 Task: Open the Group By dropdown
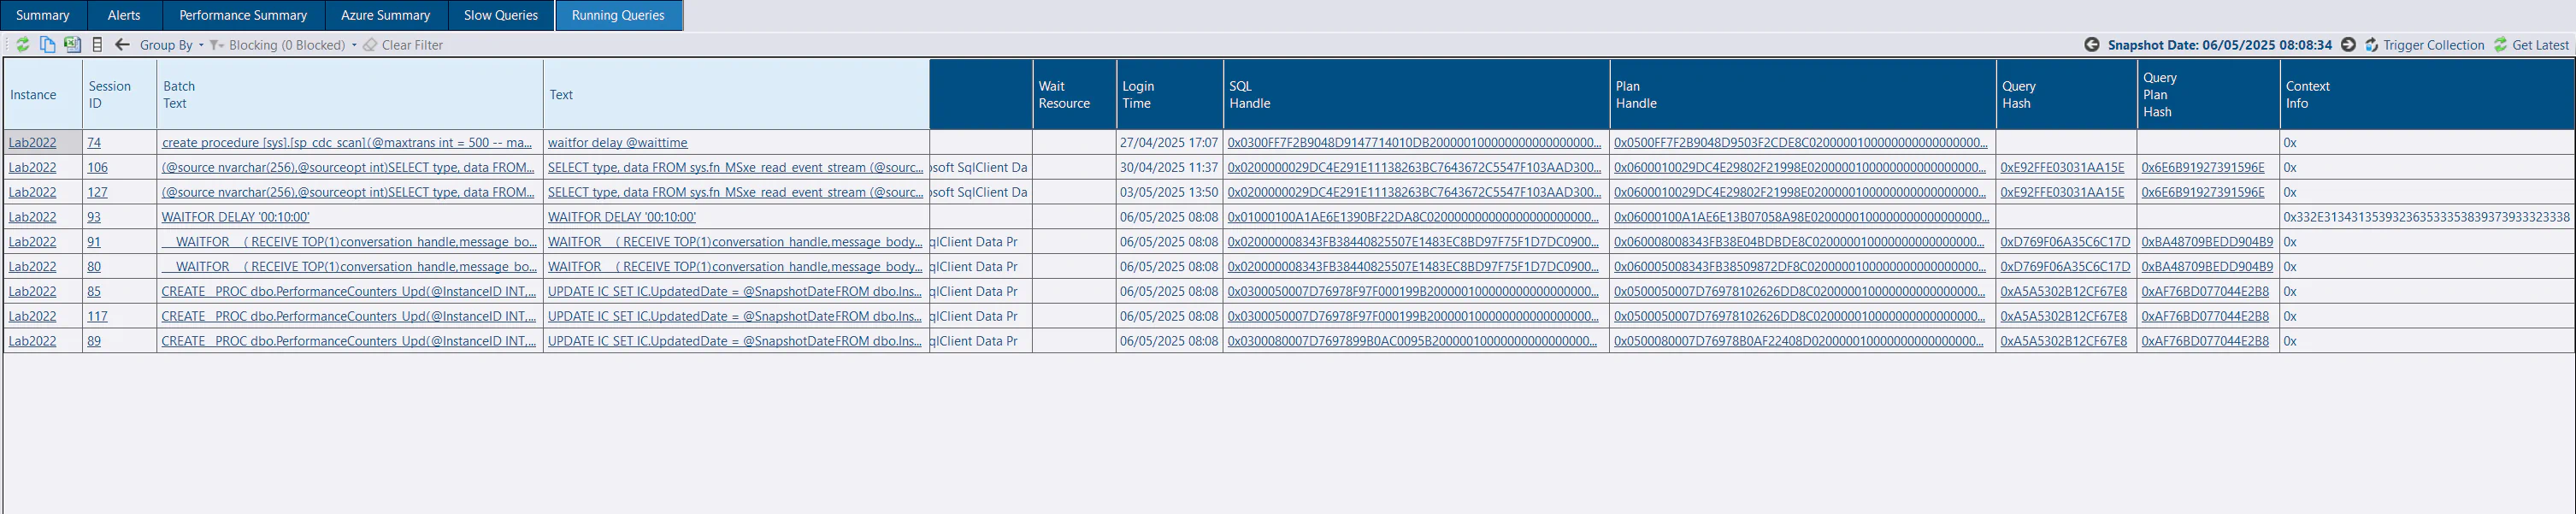coord(171,45)
